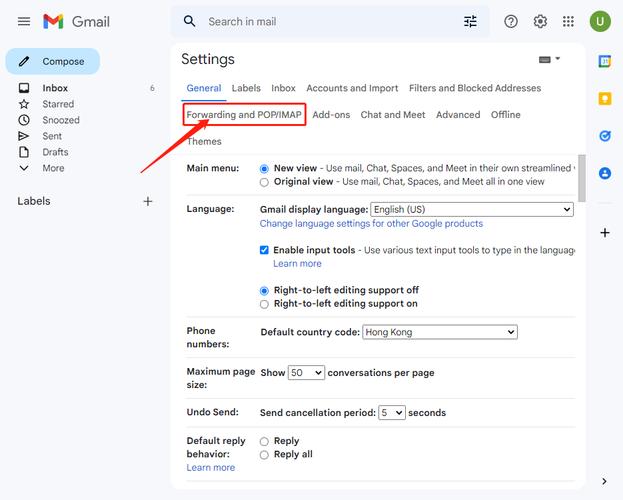Open the Gmail display language dropdown
This screenshot has height=500, width=623.
click(x=471, y=210)
